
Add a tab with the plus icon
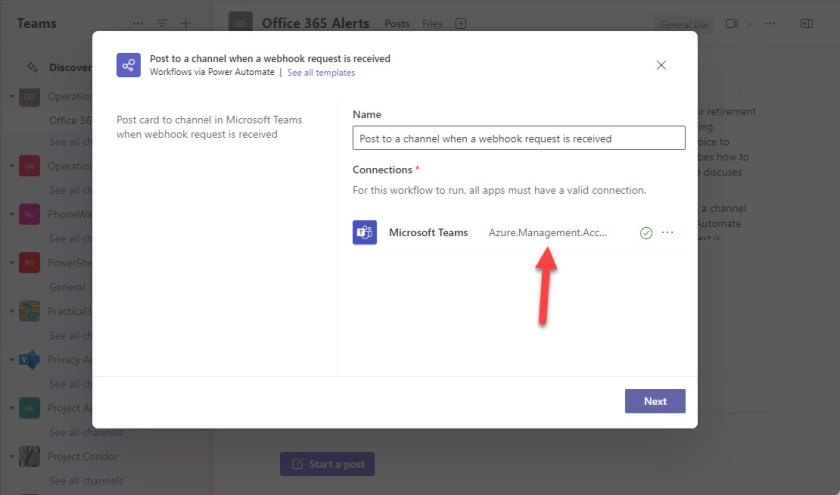[x=461, y=24]
